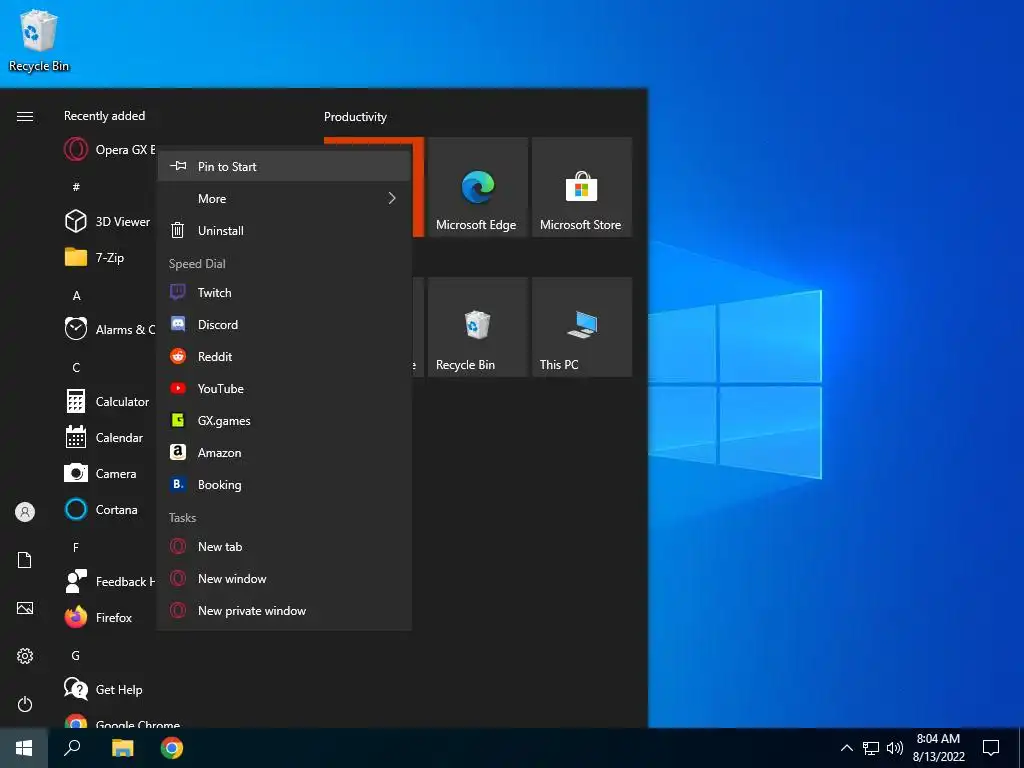Screen dimensions: 1024x768
Task: Open Documents from Start sidebar
Action: (x=25, y=560)
